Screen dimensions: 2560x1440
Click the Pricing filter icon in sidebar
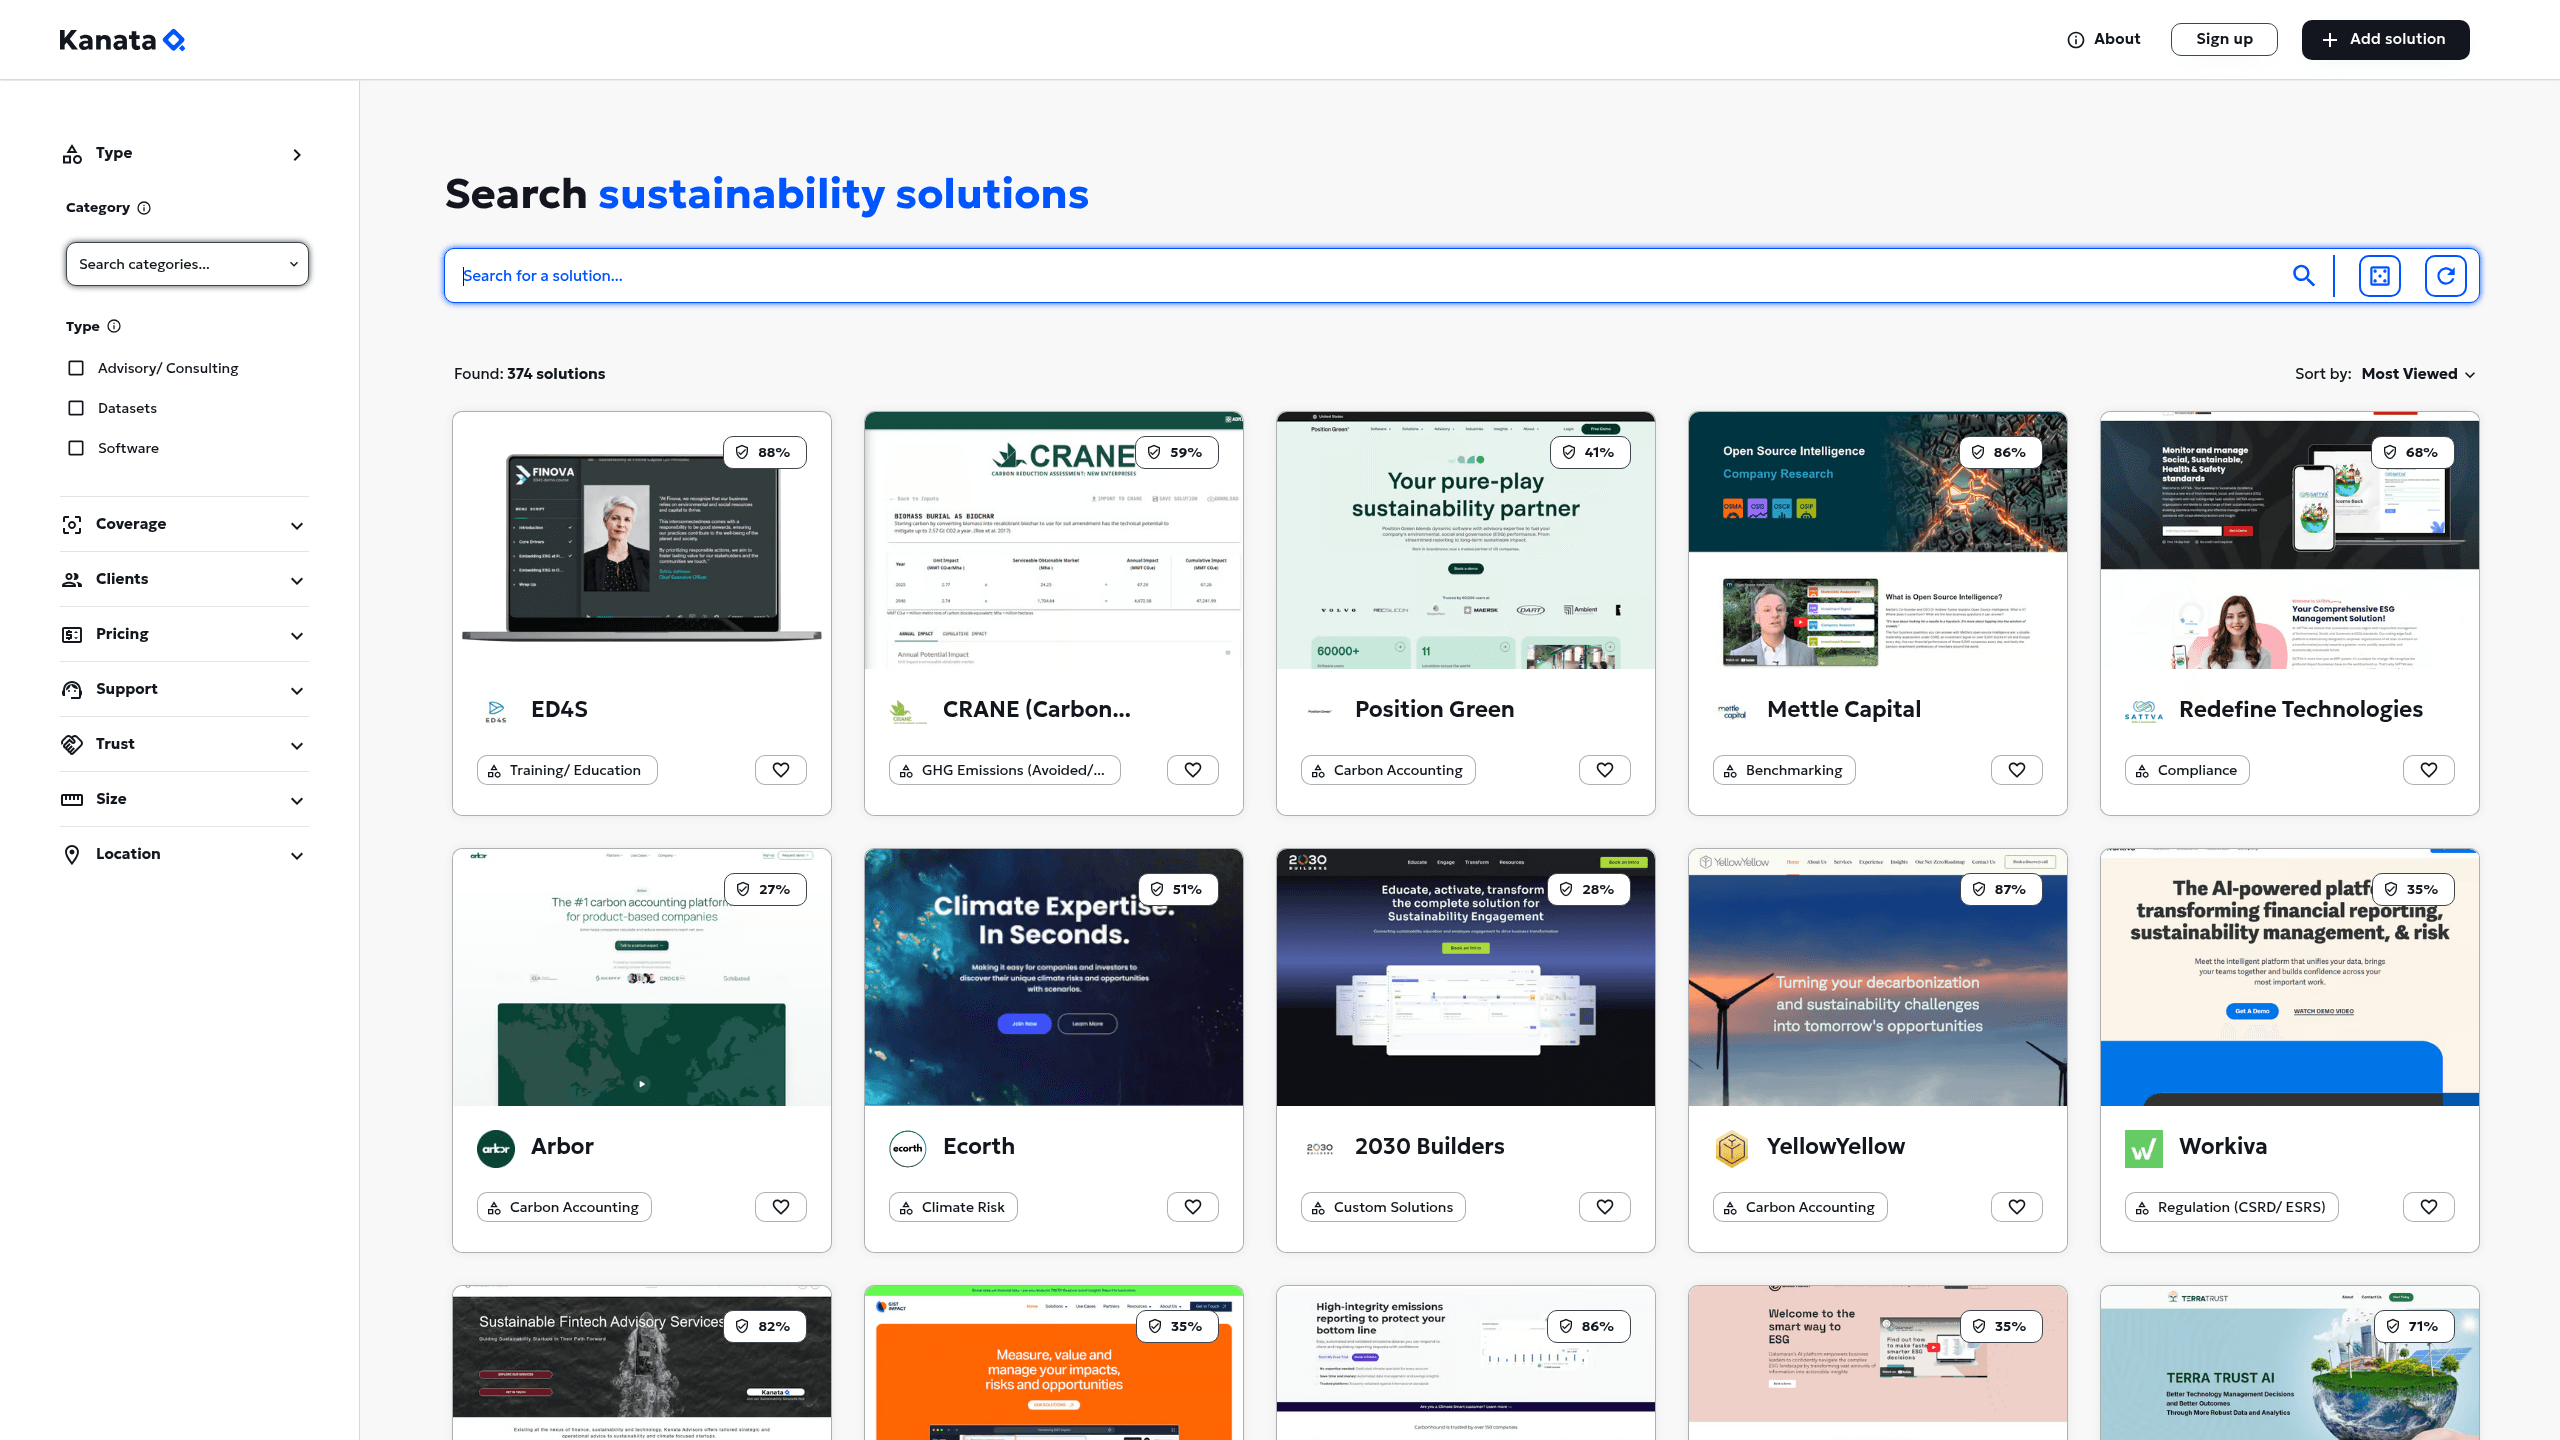(72, 634)
